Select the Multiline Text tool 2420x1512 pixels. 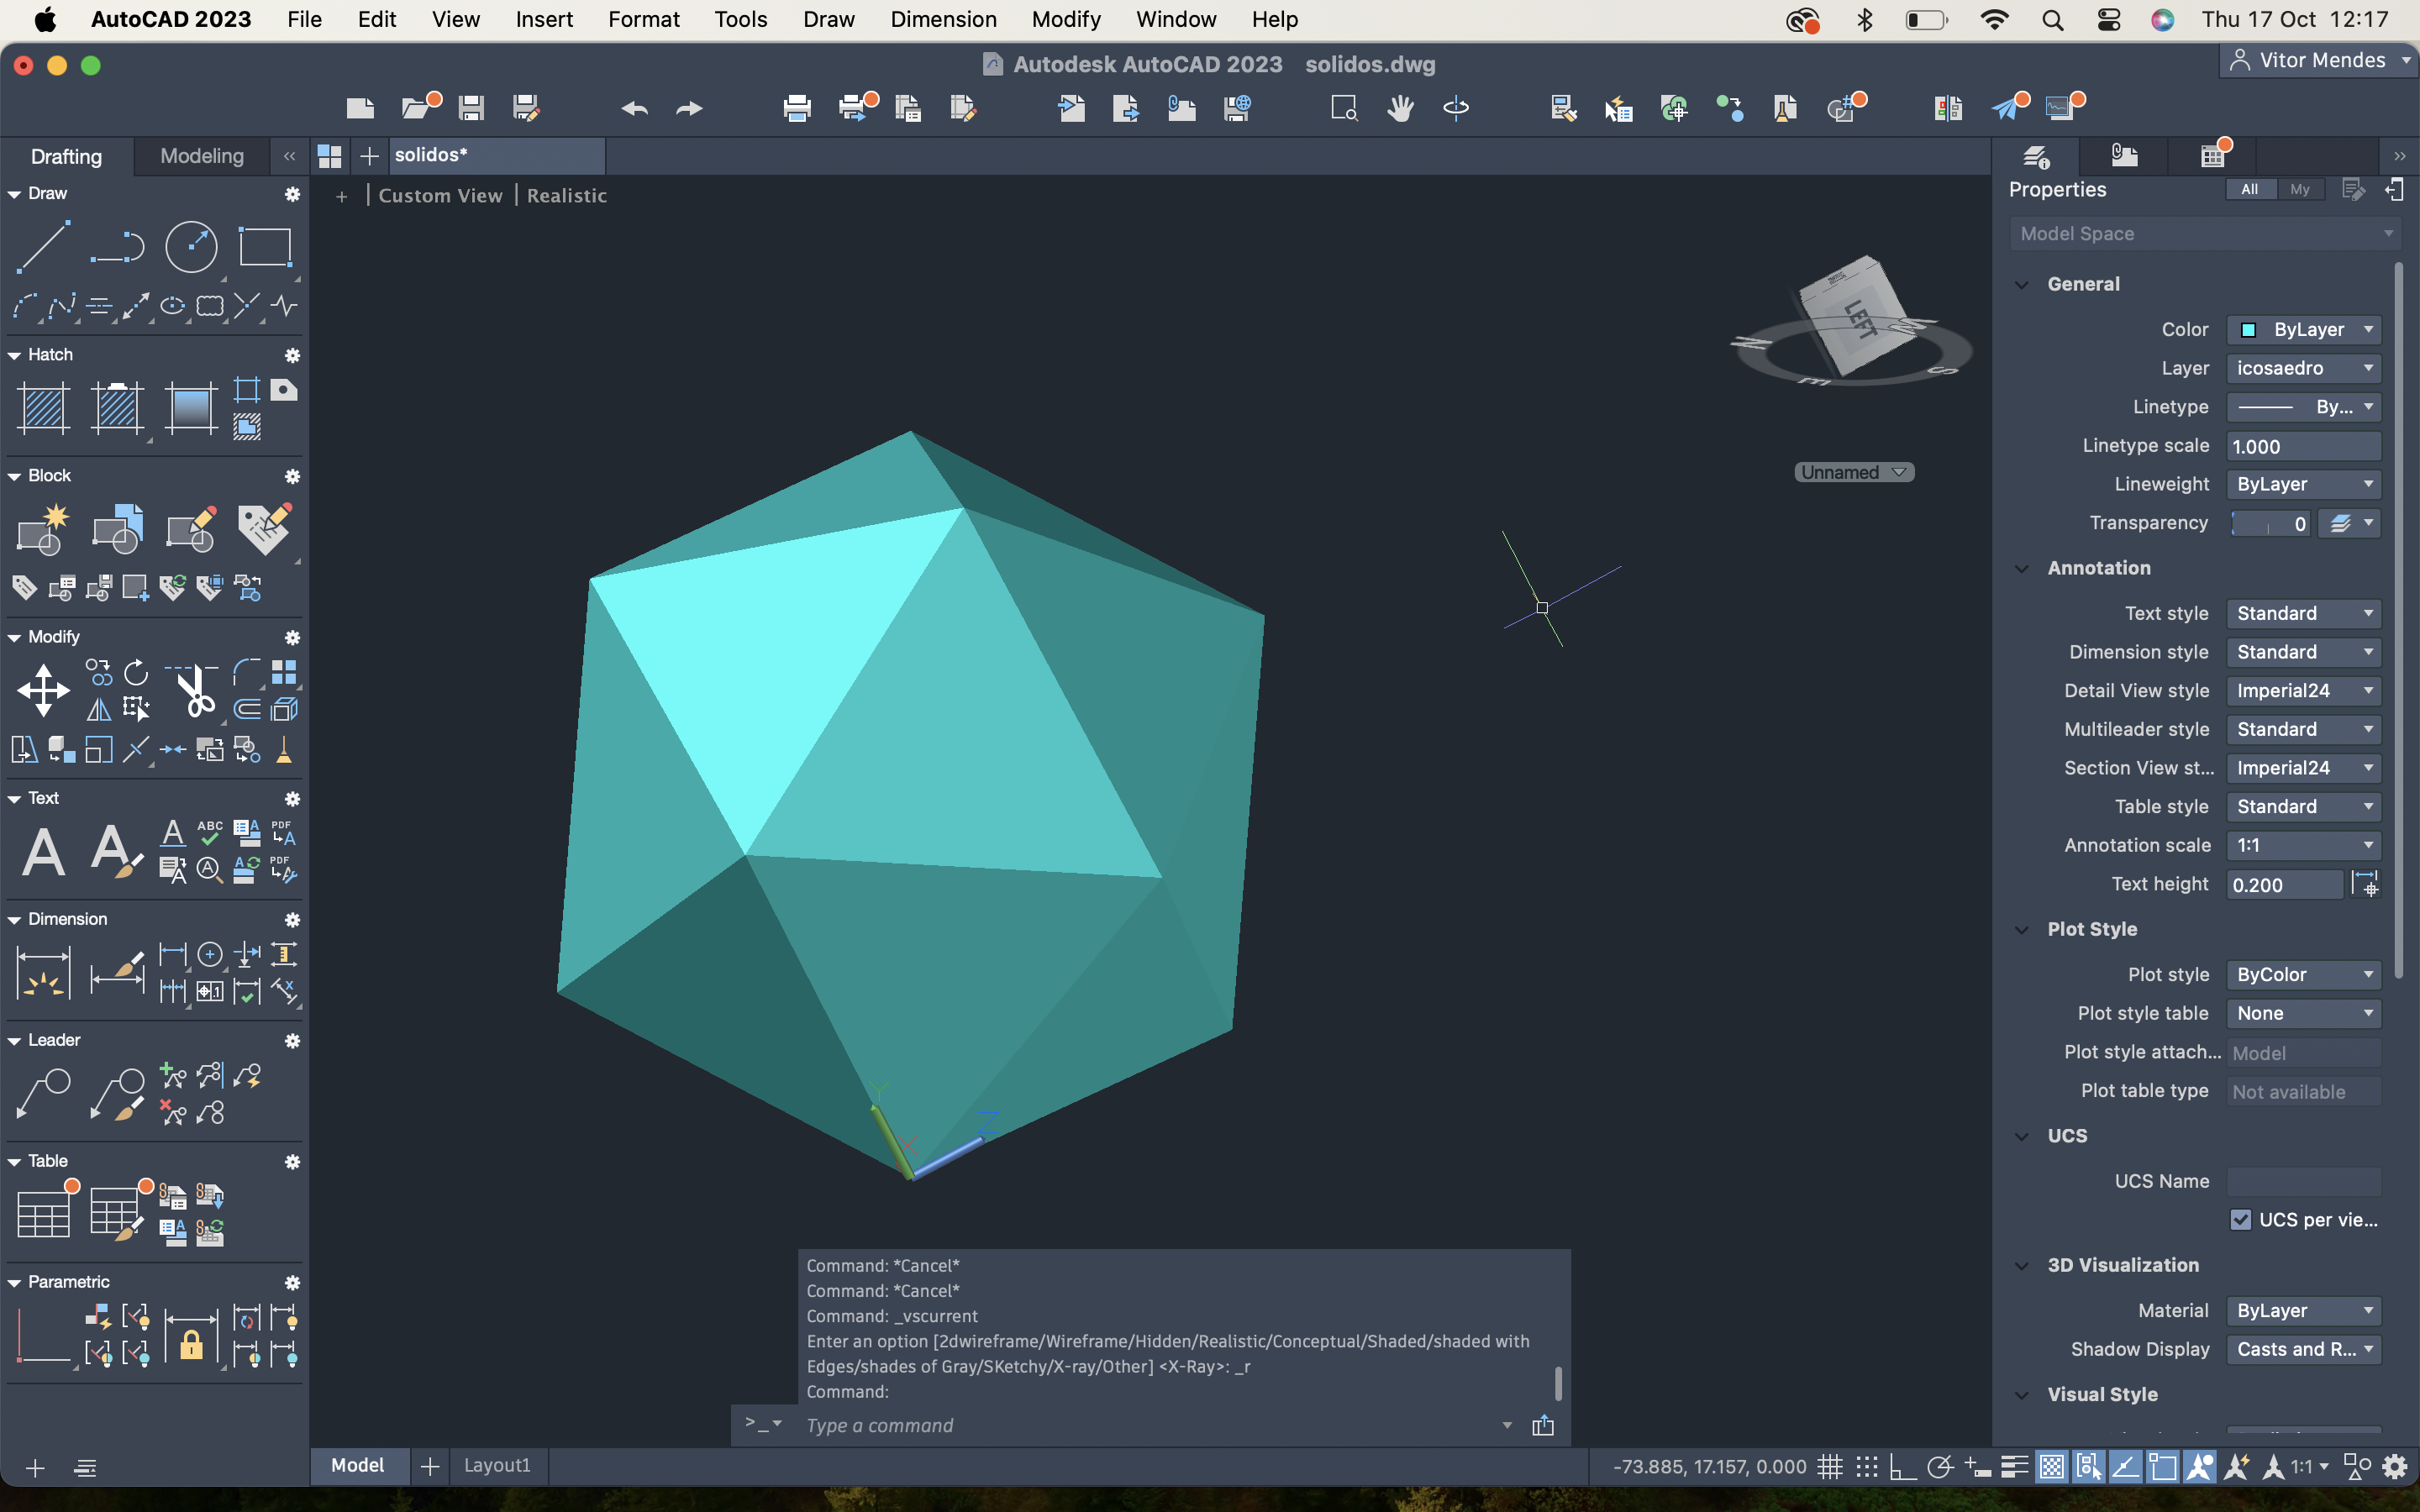point(44,852)
